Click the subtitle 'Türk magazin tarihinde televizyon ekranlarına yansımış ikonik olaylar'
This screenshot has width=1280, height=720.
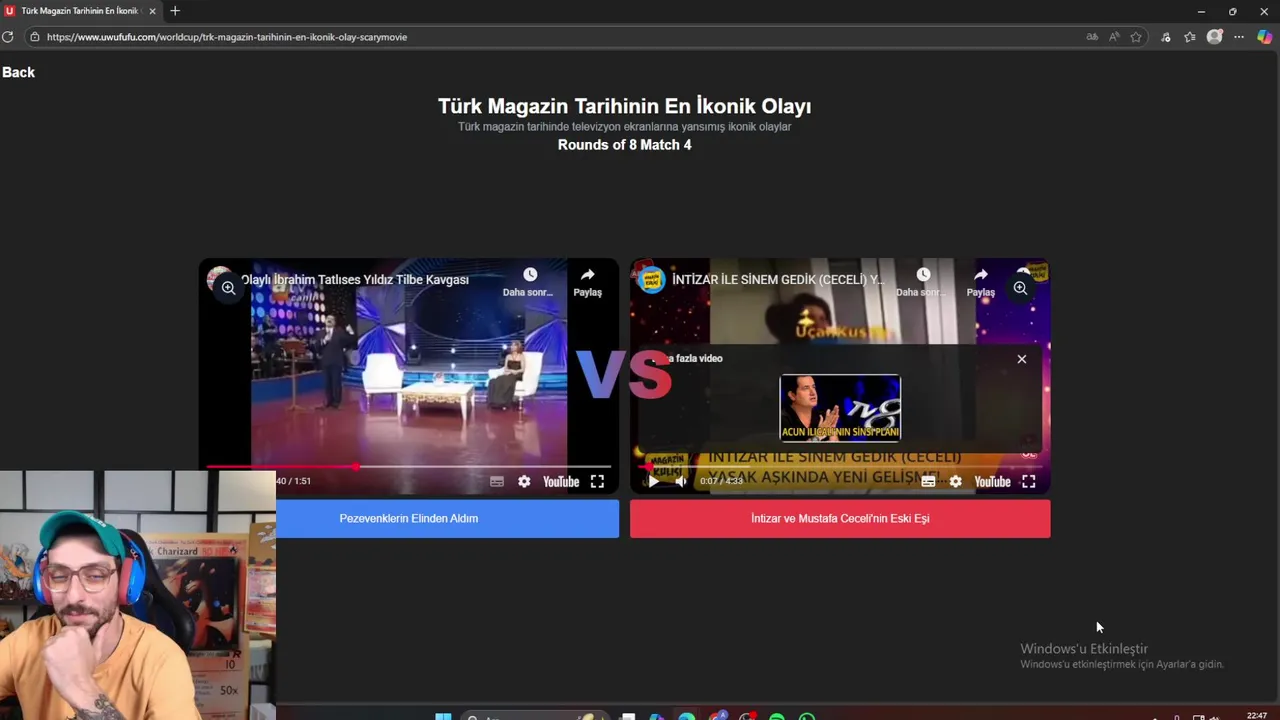pos(624,127)
